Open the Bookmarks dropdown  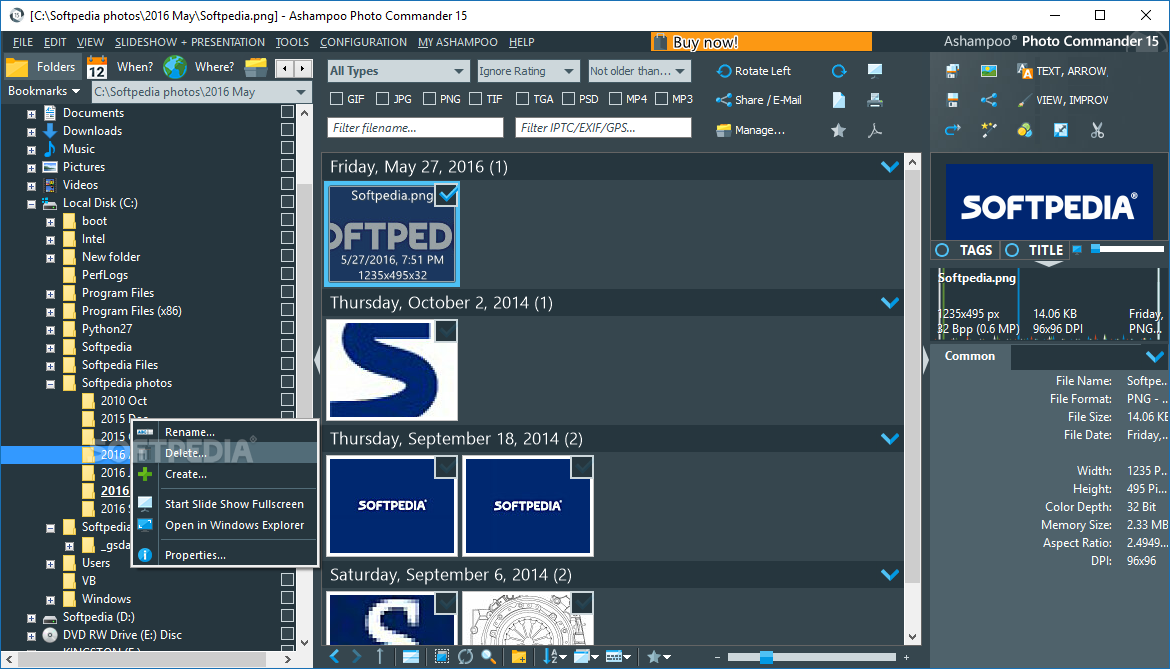tap(43, 91)
